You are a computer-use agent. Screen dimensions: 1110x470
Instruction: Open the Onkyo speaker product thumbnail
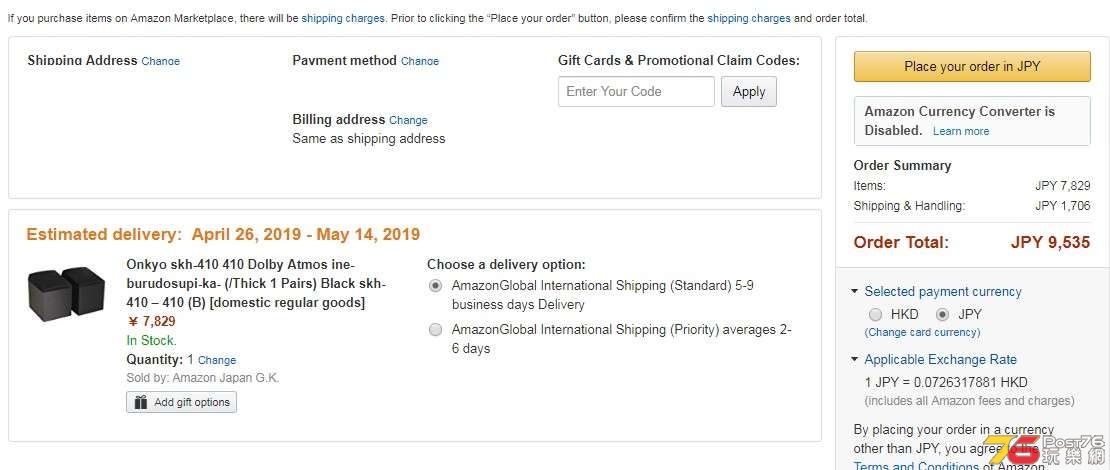(x=67, y=294)
